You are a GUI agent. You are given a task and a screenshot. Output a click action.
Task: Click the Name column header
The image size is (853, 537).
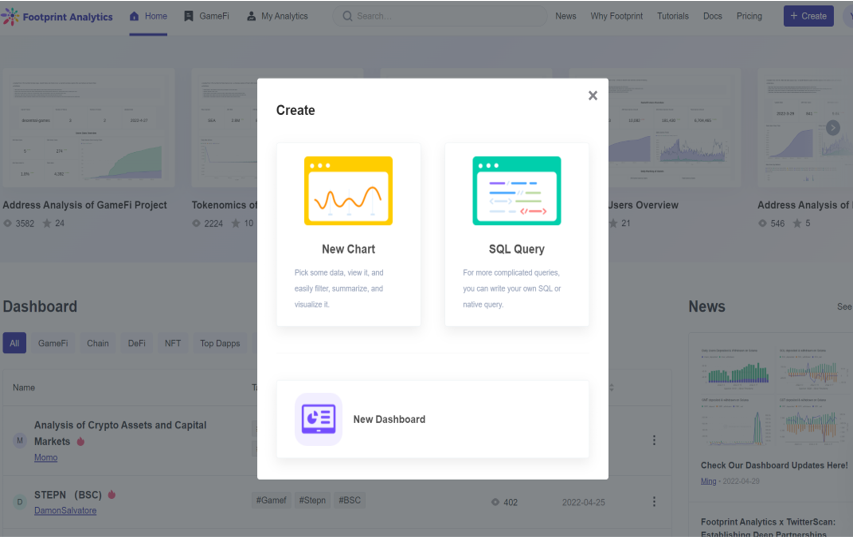click(x=24, y=387)
